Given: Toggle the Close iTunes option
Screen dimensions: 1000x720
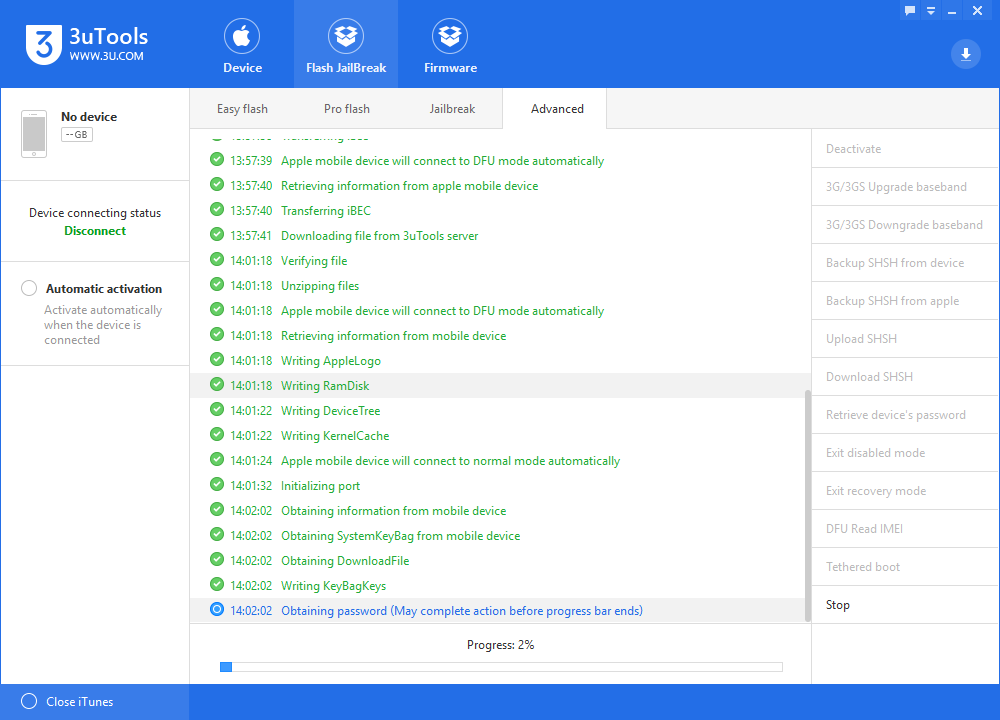Looking at the screenshot, I should (29, 701).
